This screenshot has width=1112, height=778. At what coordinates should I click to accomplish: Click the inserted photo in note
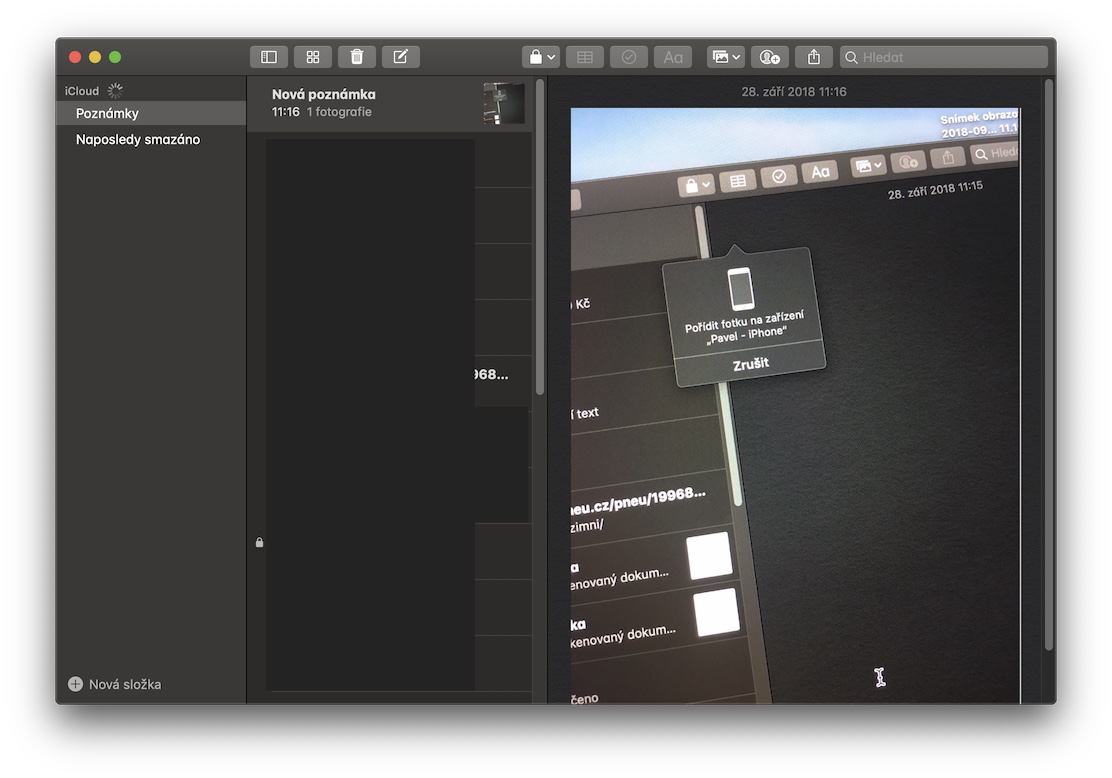[x=795, y=406]
